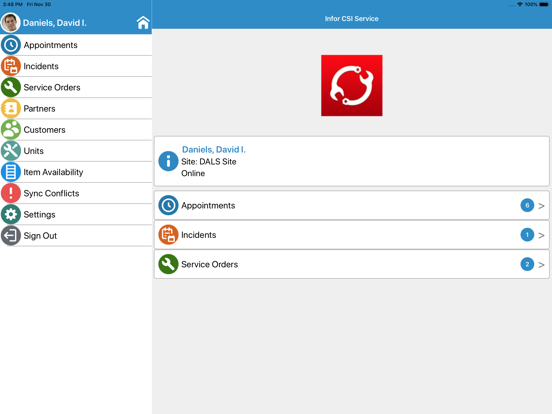Open Settings from the sidebar
The width and height of the screenshot is (552, 414).
click(x=76, y=214)
